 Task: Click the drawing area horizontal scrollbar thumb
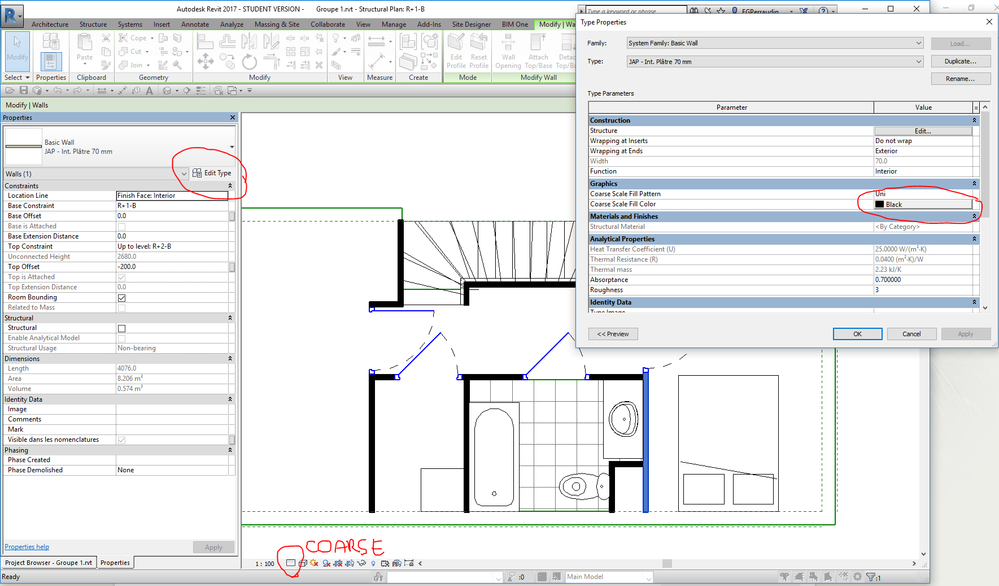666,564
